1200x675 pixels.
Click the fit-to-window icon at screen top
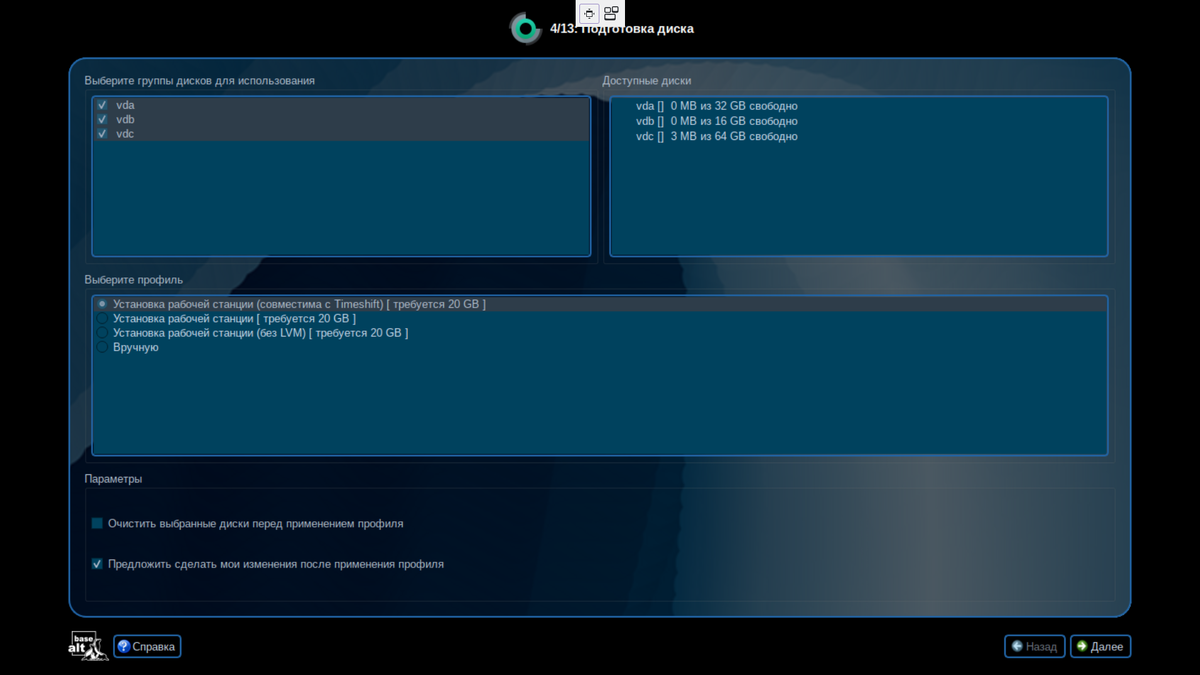click(x=588, y=13)
